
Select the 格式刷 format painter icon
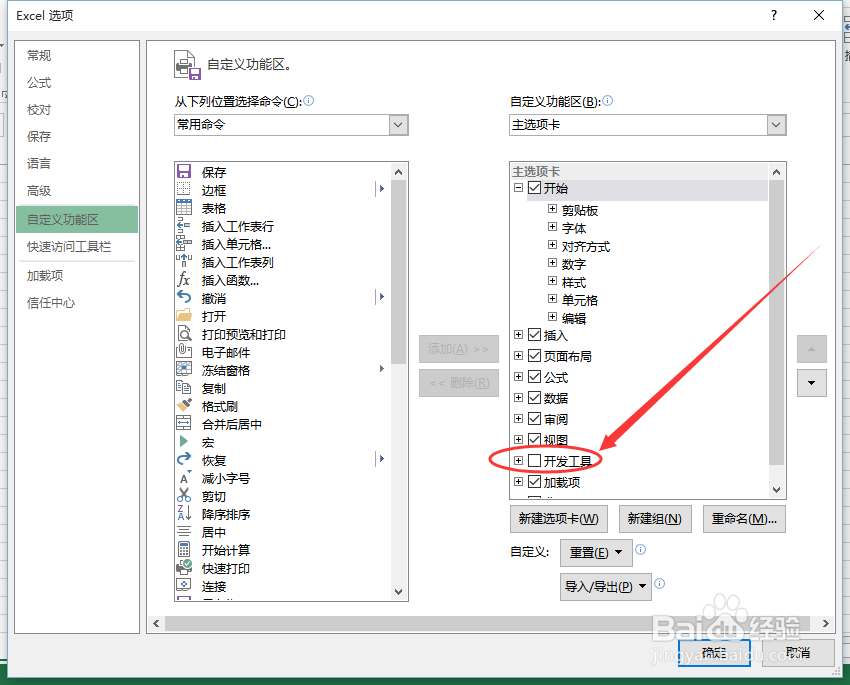coord(184,405)
